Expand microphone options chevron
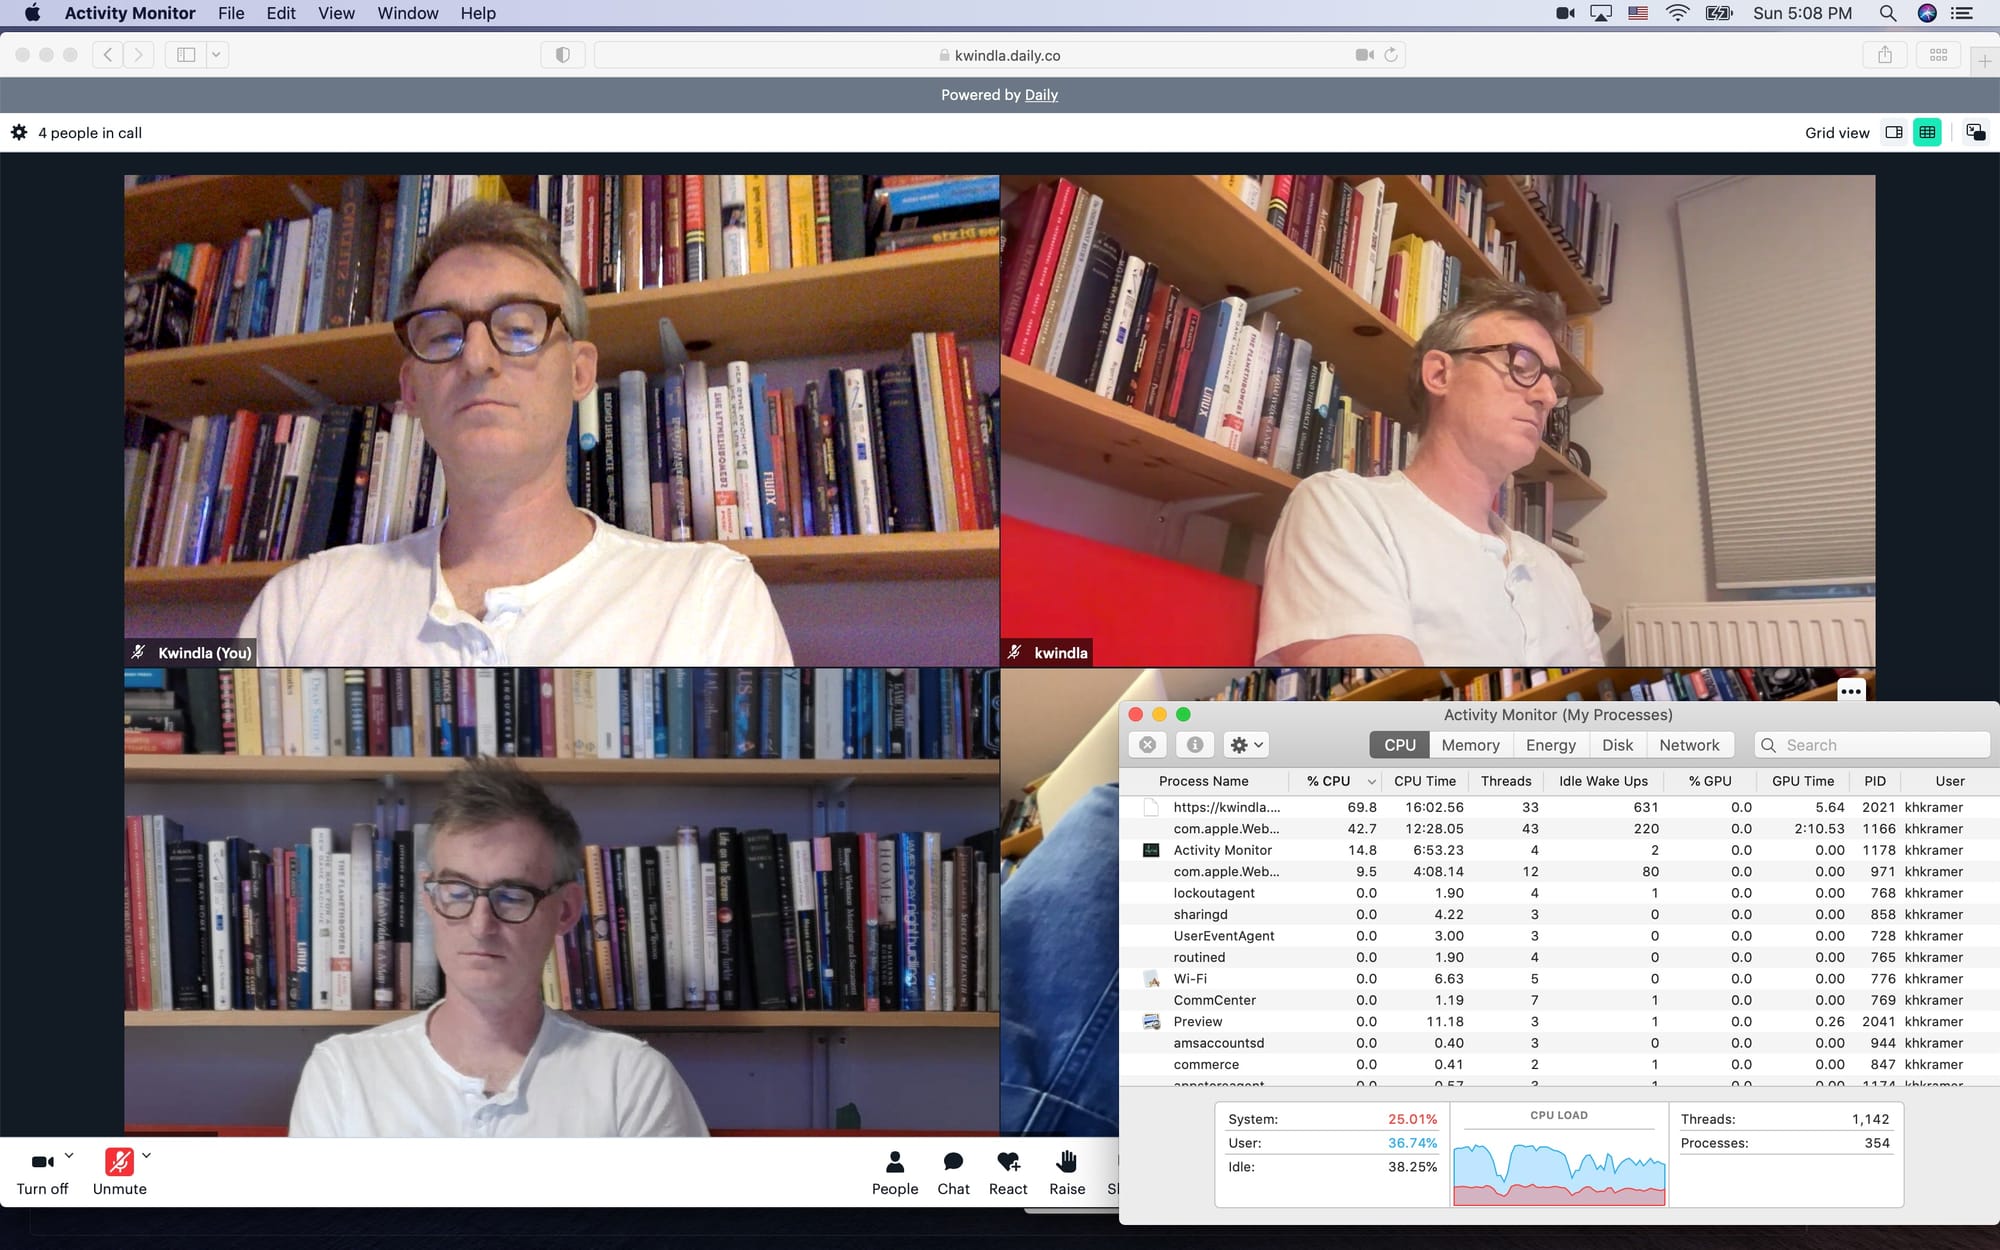2000x1250 pixels. (x=147, y=1155)
